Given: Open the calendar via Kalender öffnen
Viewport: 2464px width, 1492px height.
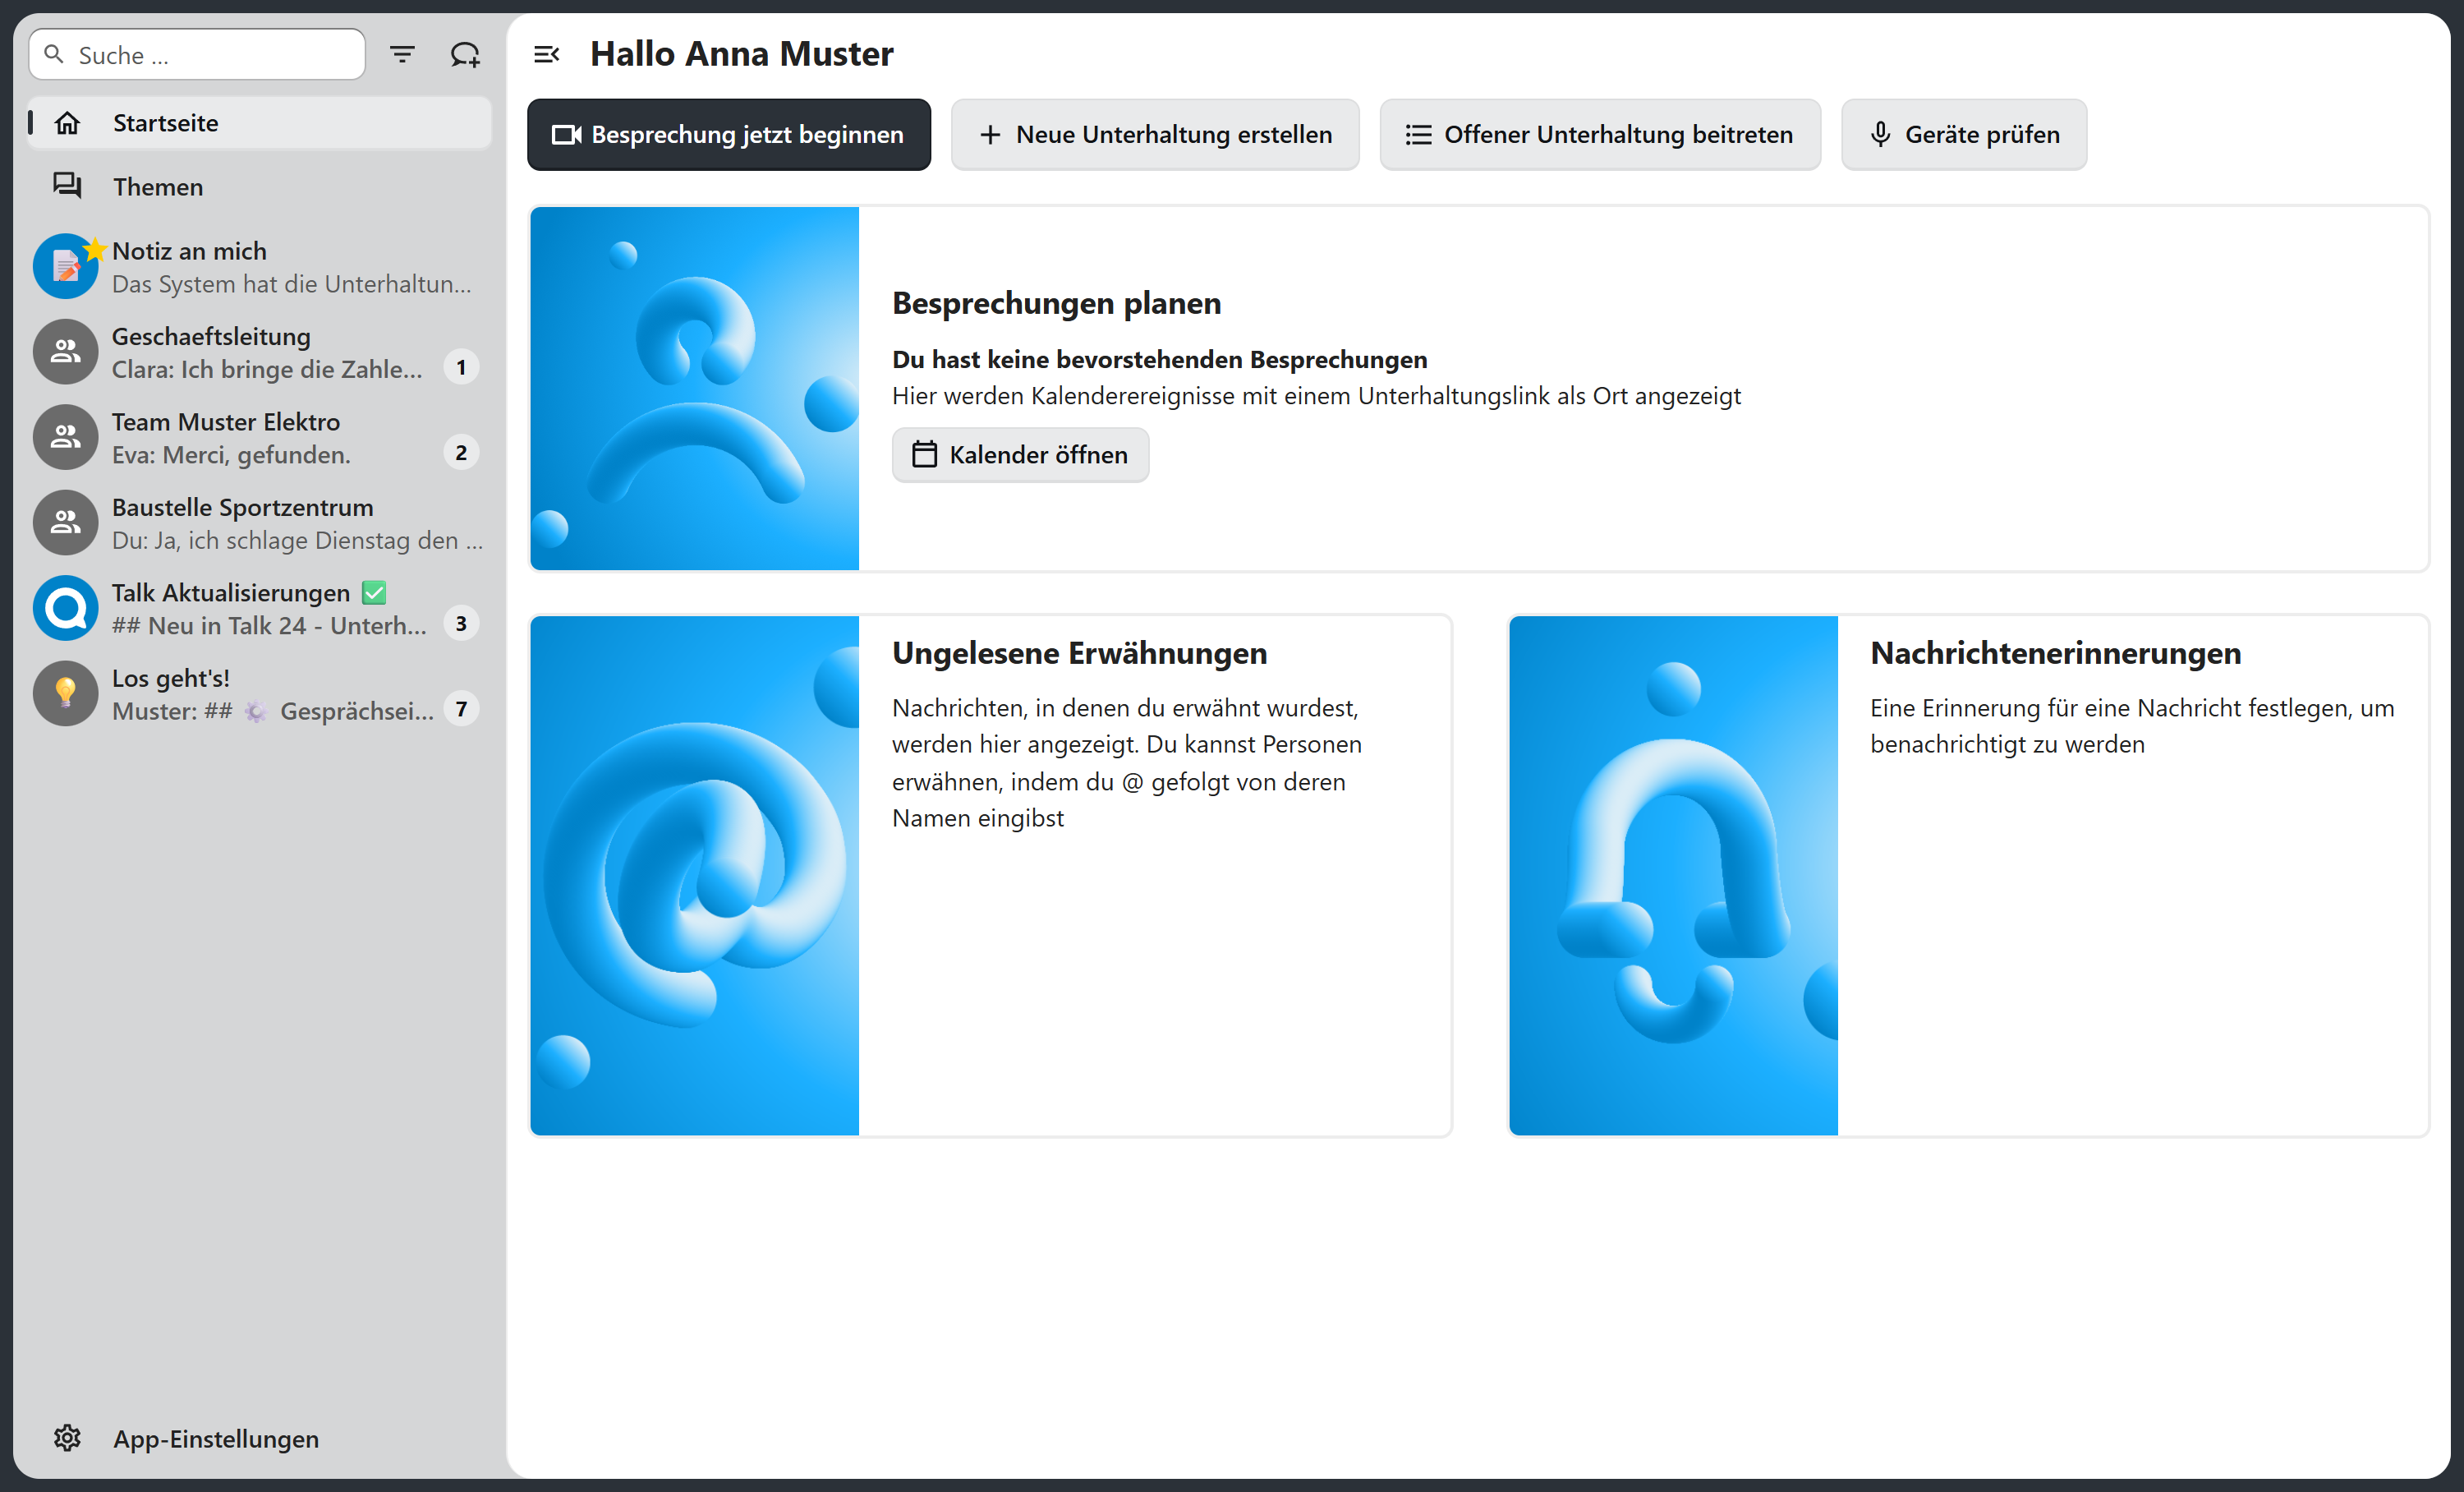Looking at the screenshot, I should 1020,455.
